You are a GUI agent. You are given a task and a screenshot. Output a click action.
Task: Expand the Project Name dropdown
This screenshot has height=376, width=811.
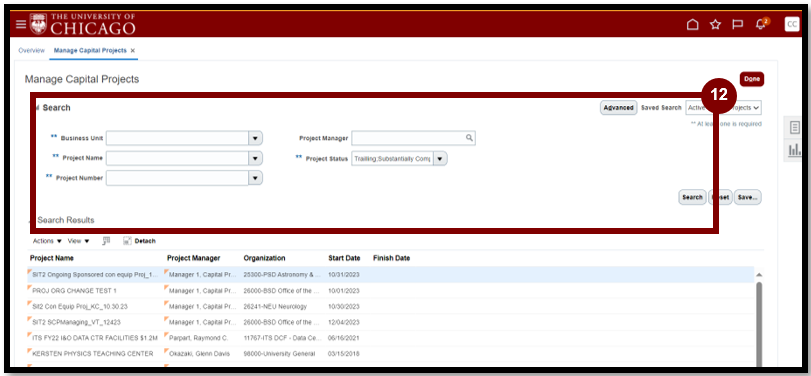(x=256, y=158)
